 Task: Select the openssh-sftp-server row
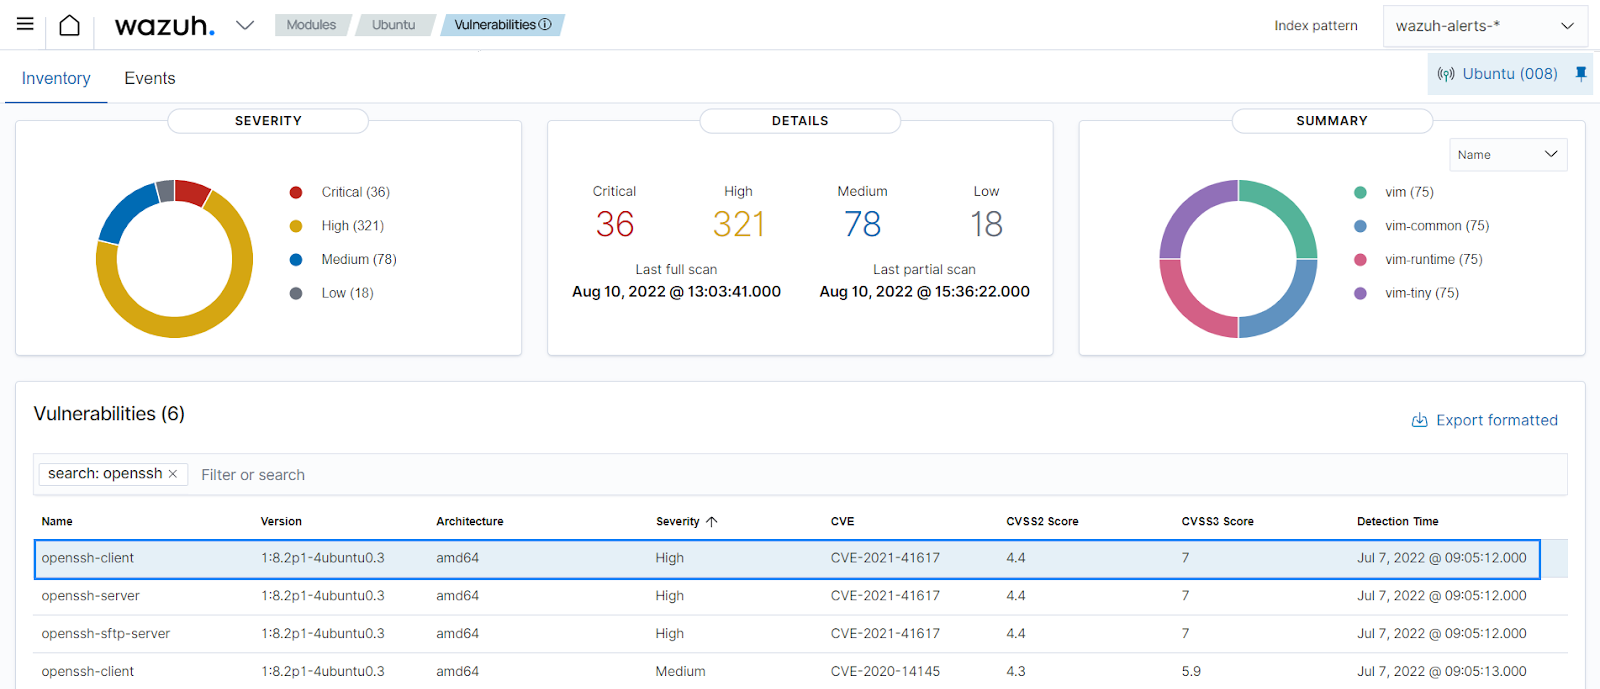coord(800,634)
